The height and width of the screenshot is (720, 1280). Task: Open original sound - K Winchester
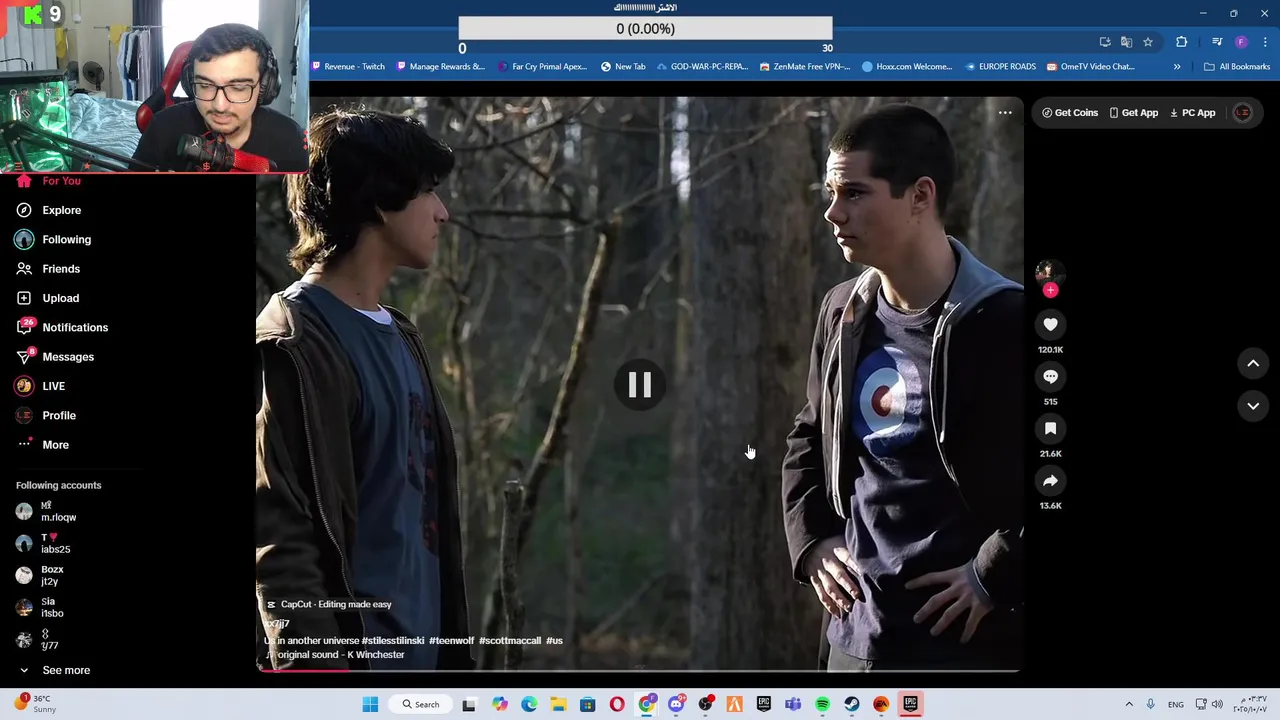coord(335,655)
